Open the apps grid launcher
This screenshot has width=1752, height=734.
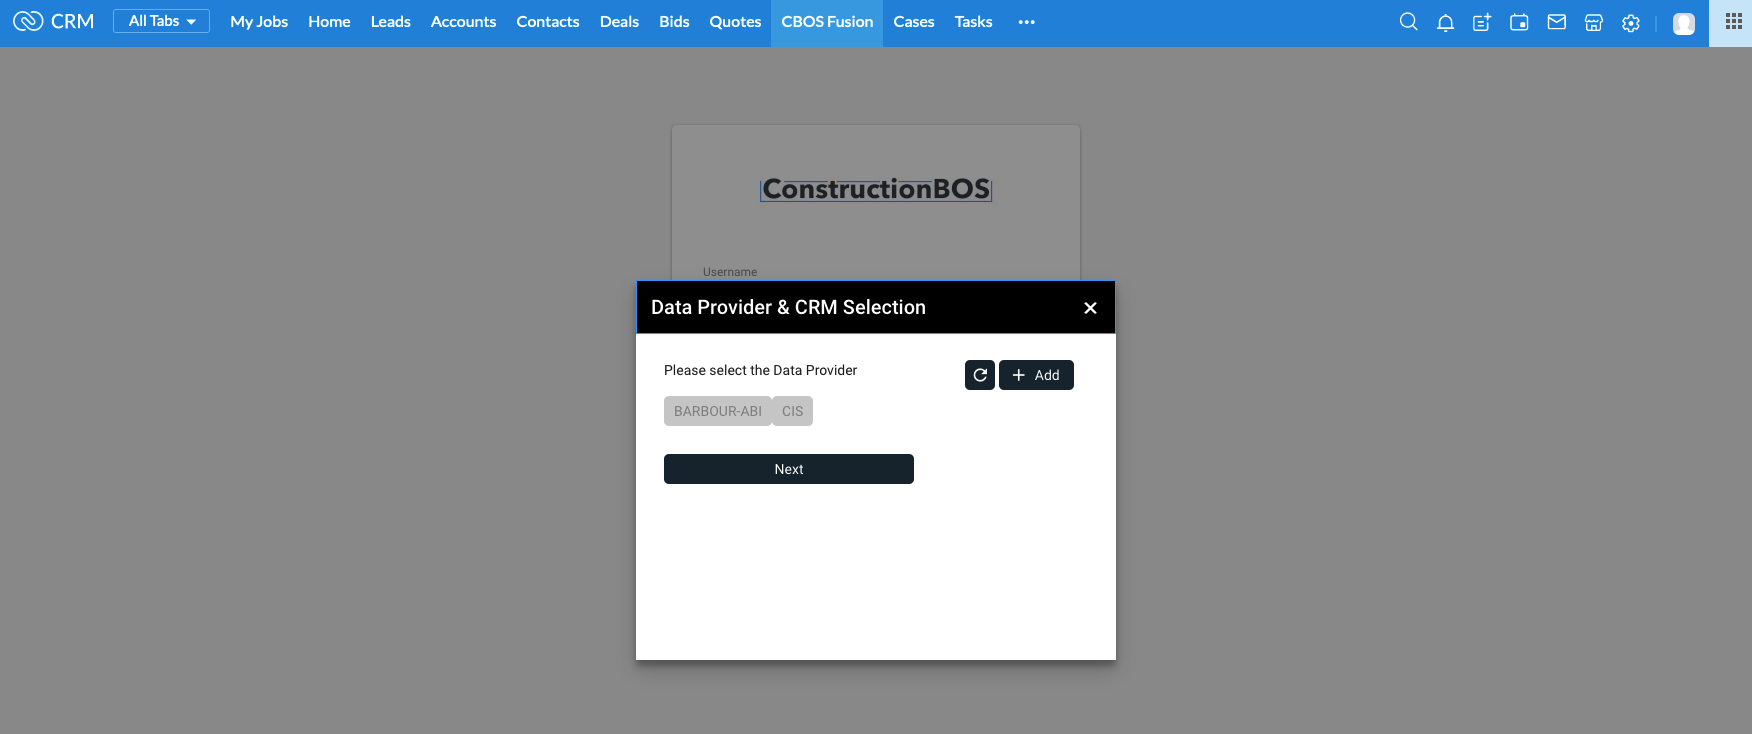pos(1734,21)
